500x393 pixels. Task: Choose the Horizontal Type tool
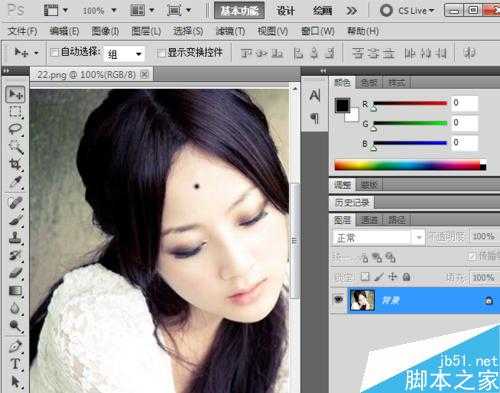click(15, 364)
